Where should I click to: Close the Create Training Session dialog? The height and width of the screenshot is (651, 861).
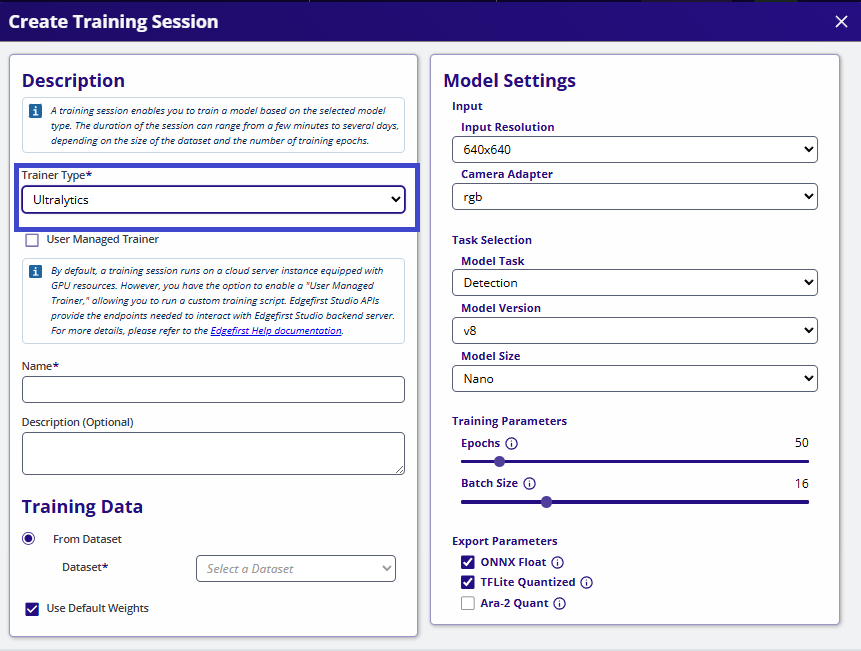841,21
